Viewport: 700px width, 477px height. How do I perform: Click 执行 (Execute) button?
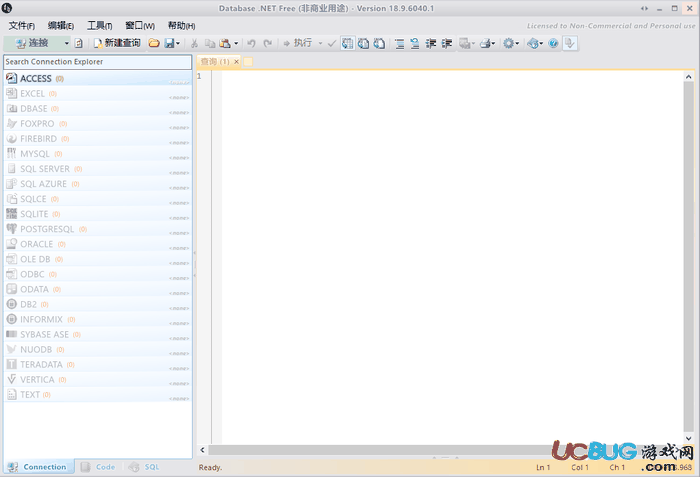tap(298, 43)
